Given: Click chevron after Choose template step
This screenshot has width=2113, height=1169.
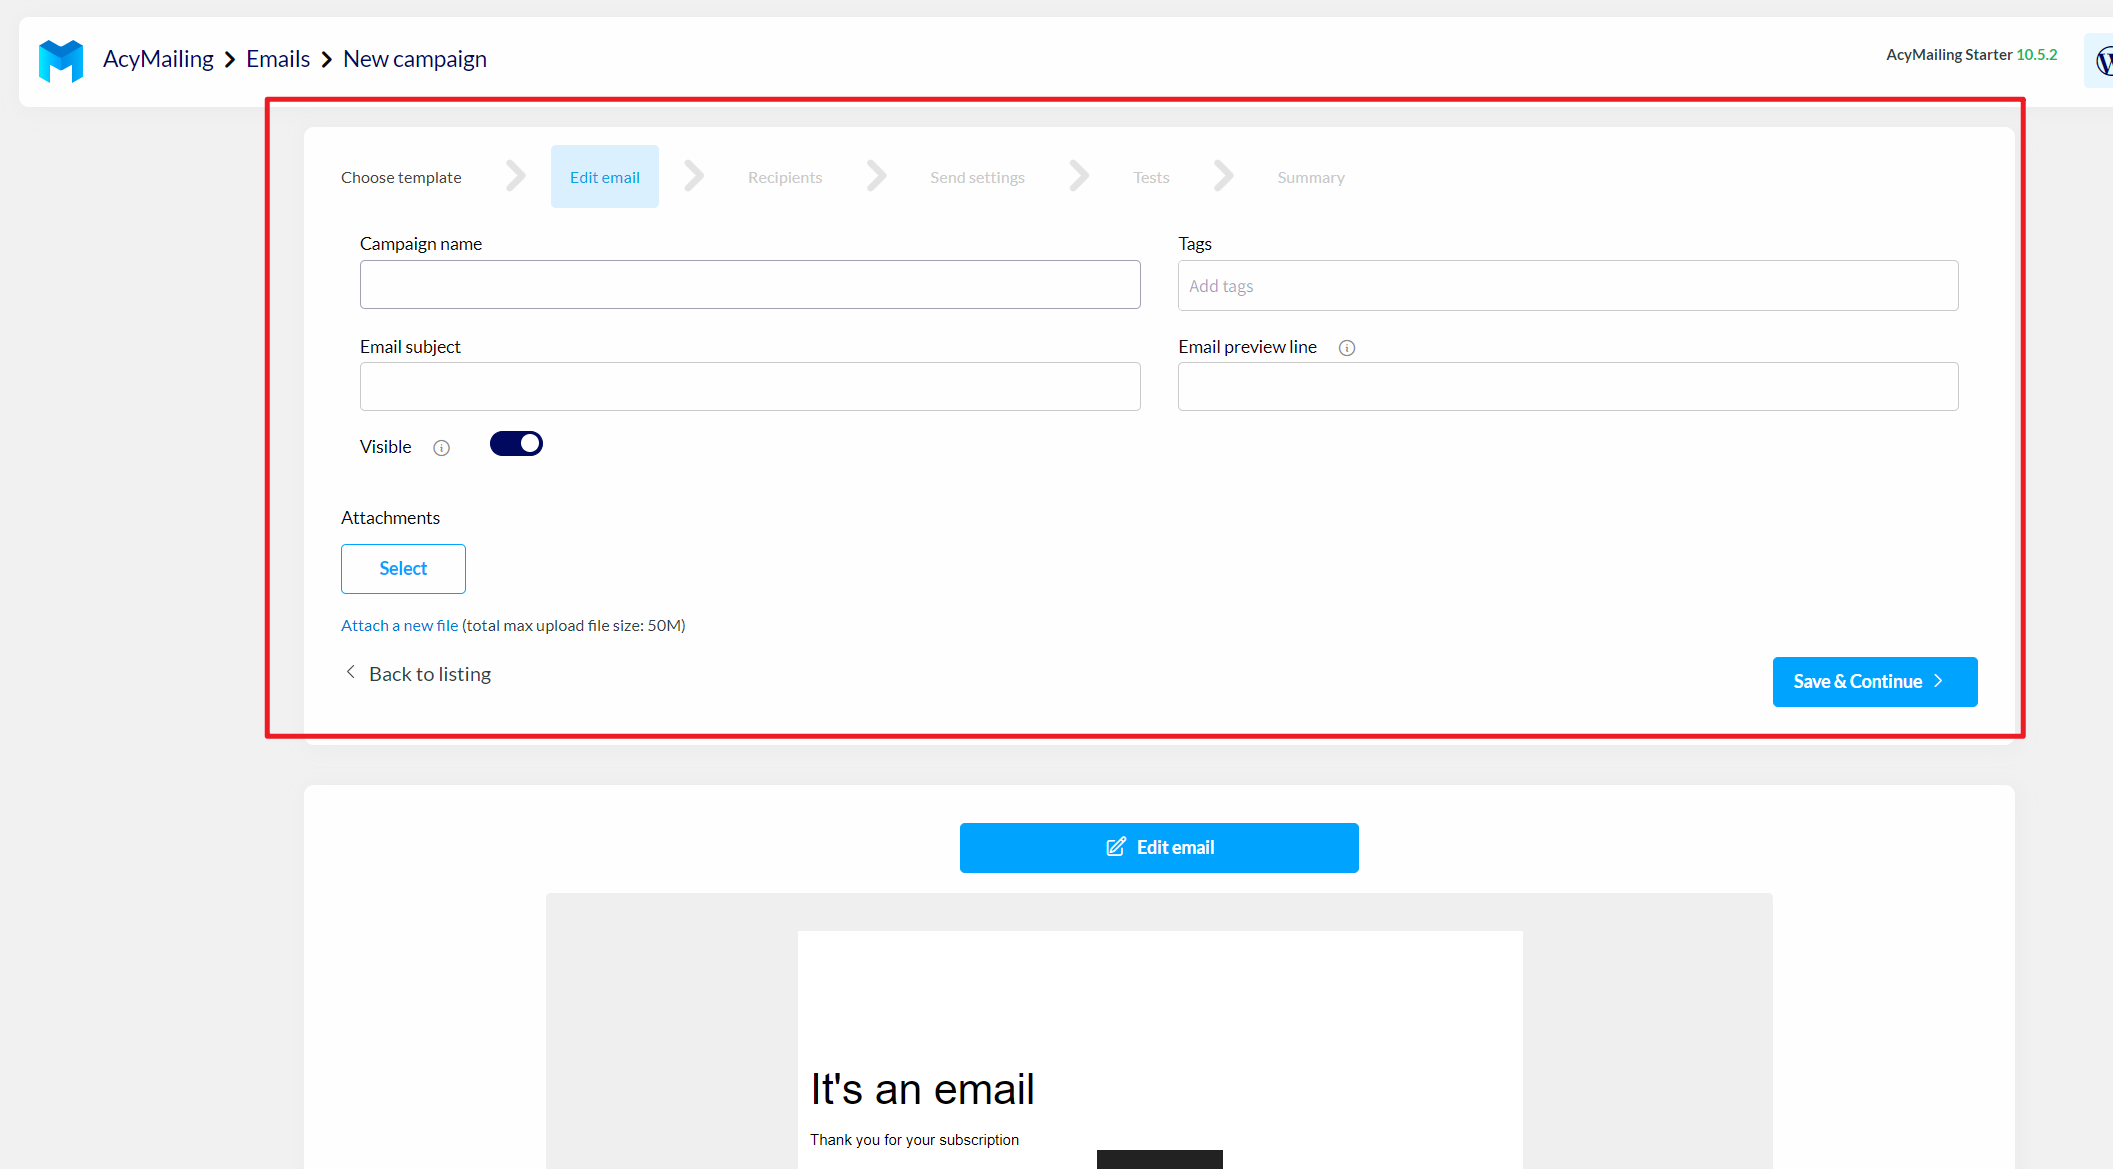Looking at the screenshot, I should [x=515, y=177].
